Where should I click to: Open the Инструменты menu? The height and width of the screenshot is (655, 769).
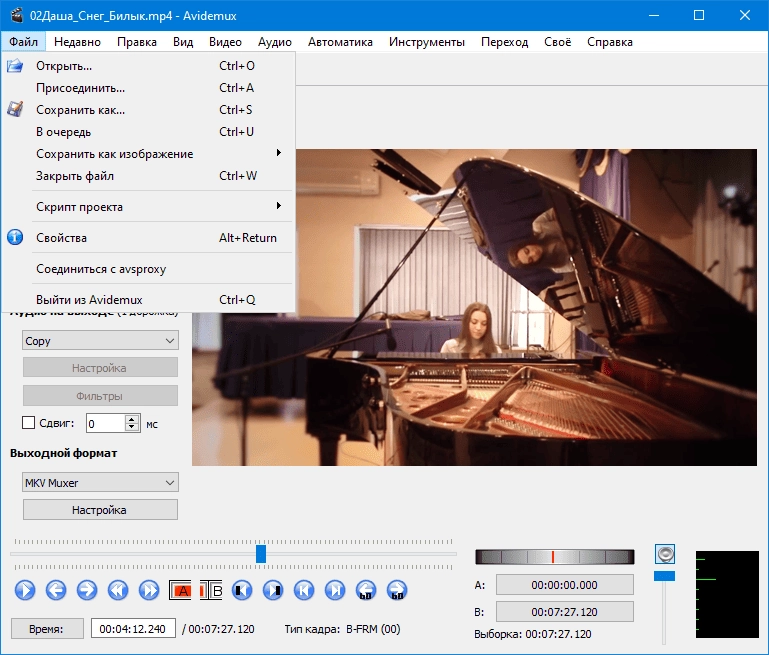tap(427, 42)
